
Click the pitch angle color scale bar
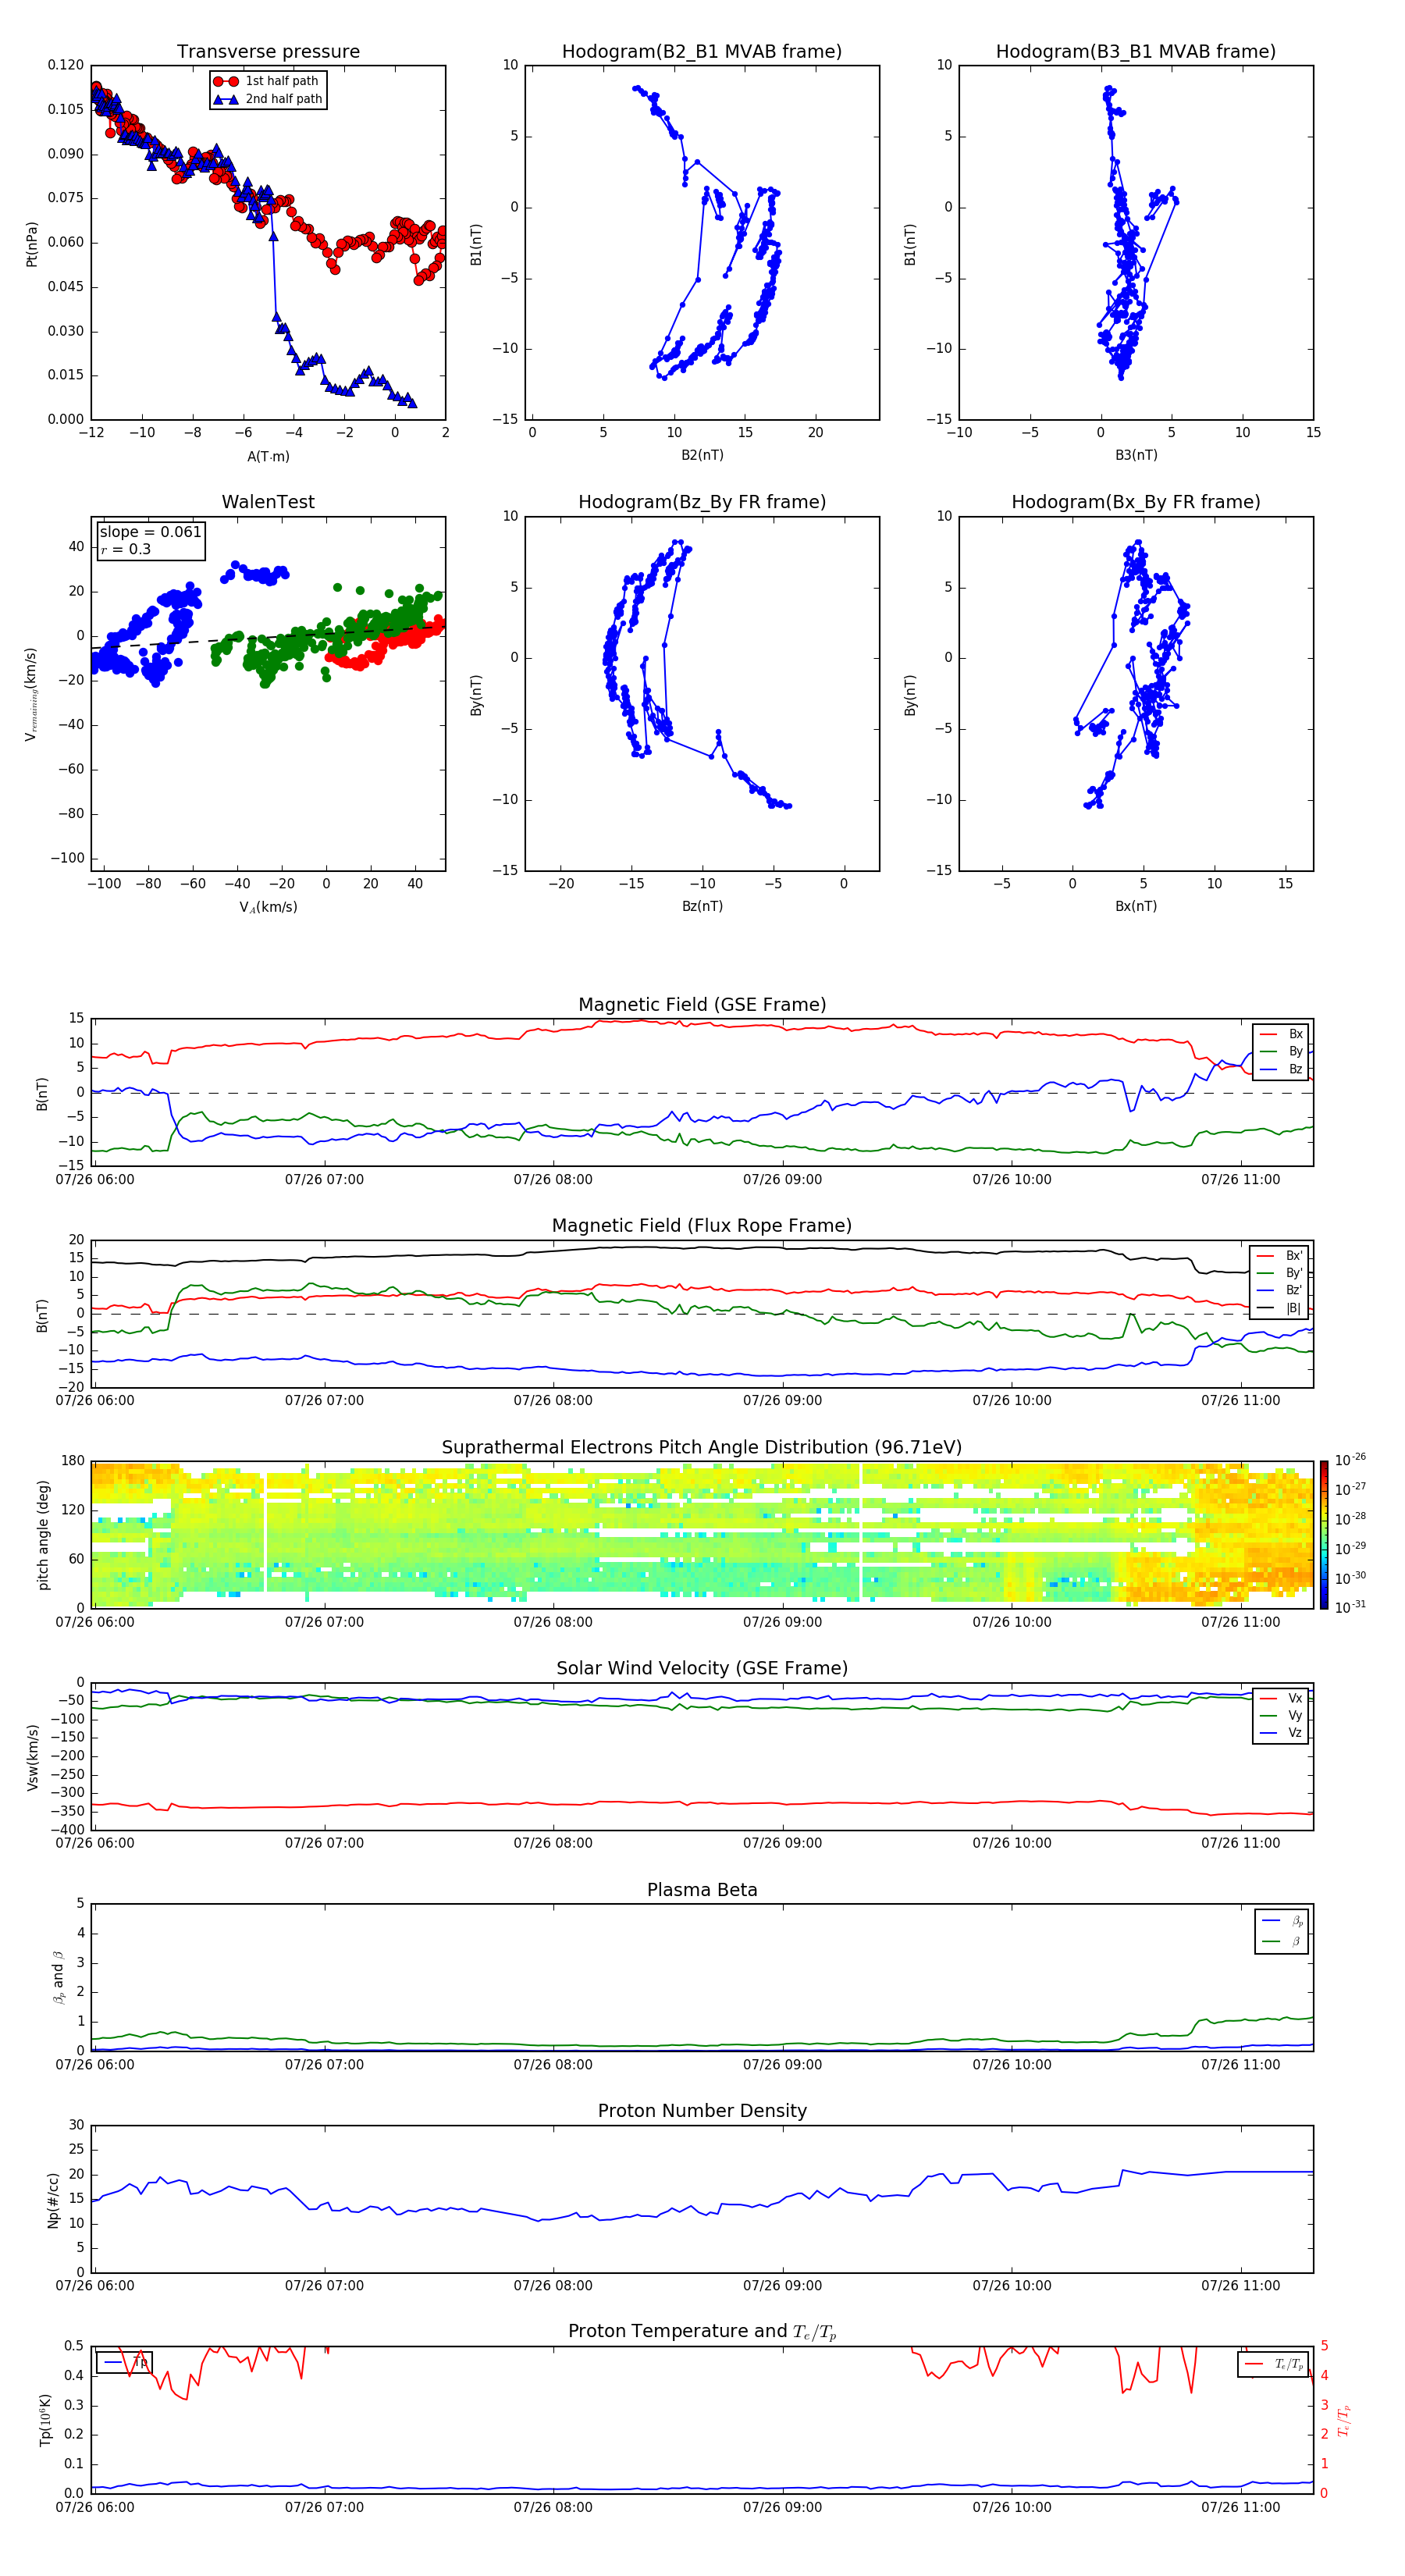(1323, 1535)
